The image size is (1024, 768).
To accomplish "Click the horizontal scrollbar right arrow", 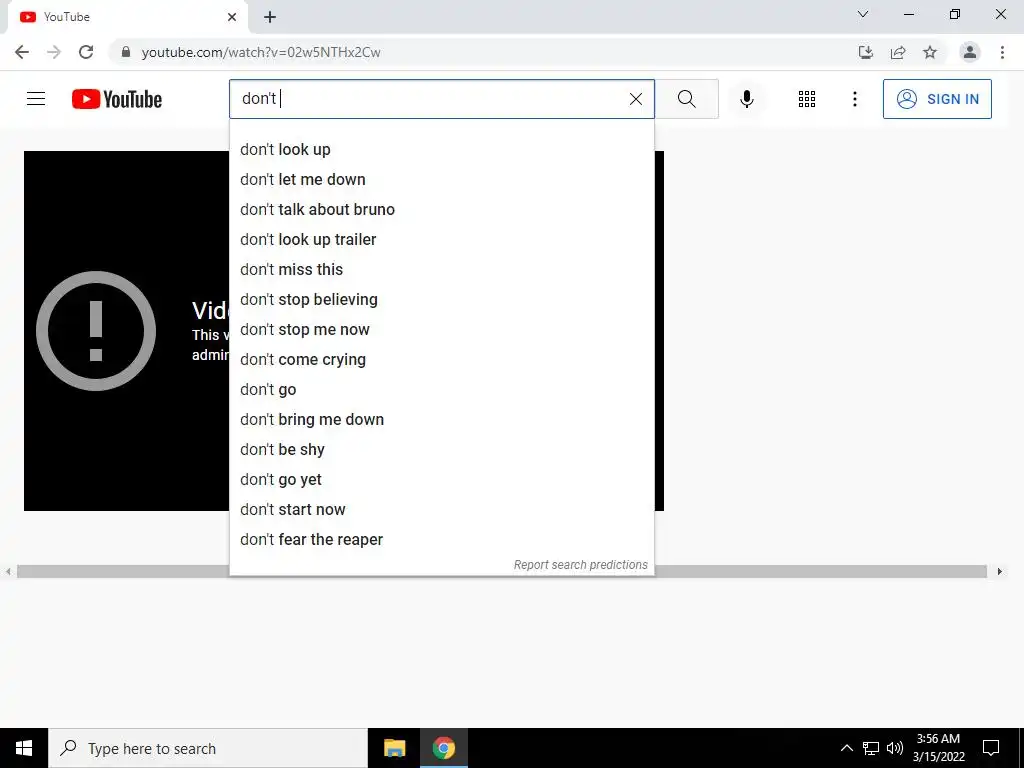I will pyautogui.click(x=999, y=571).
